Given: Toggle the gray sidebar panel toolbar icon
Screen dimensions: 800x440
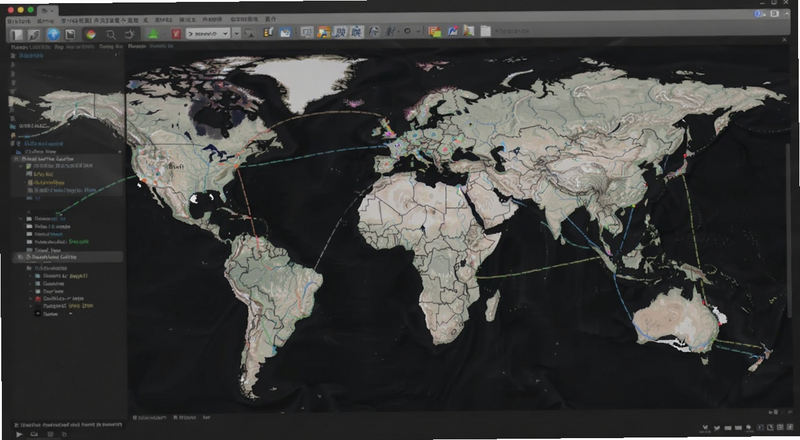Looking at the screenshot, I should (17, 34).
